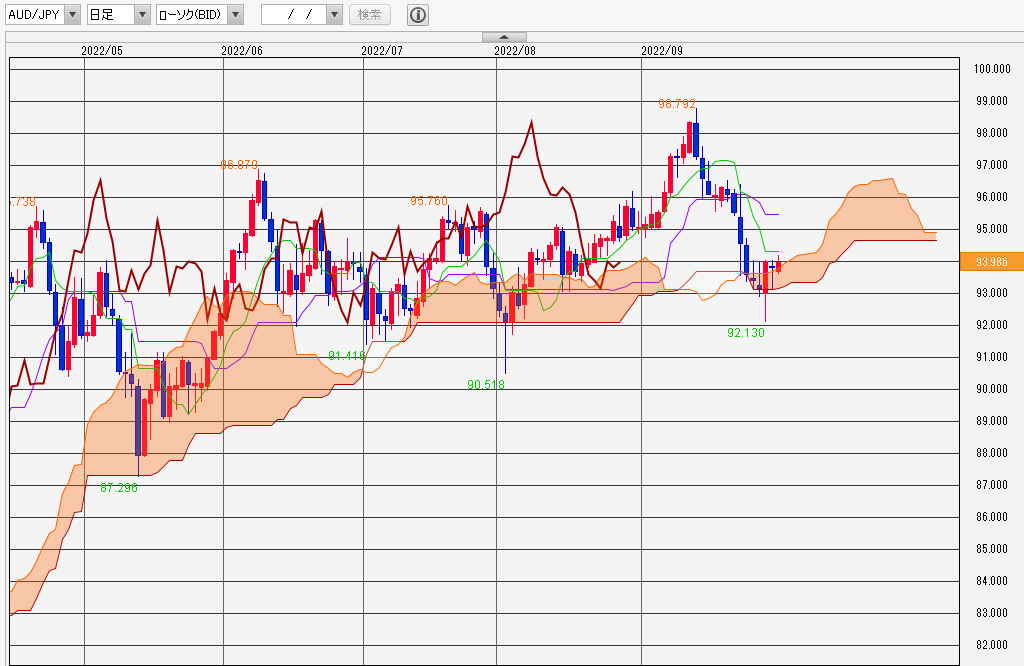Image resolution: width=1024 pixels, height=666 pixels.
Task: Click the 92.000 price axis label
Action: (x=992, y=325)
